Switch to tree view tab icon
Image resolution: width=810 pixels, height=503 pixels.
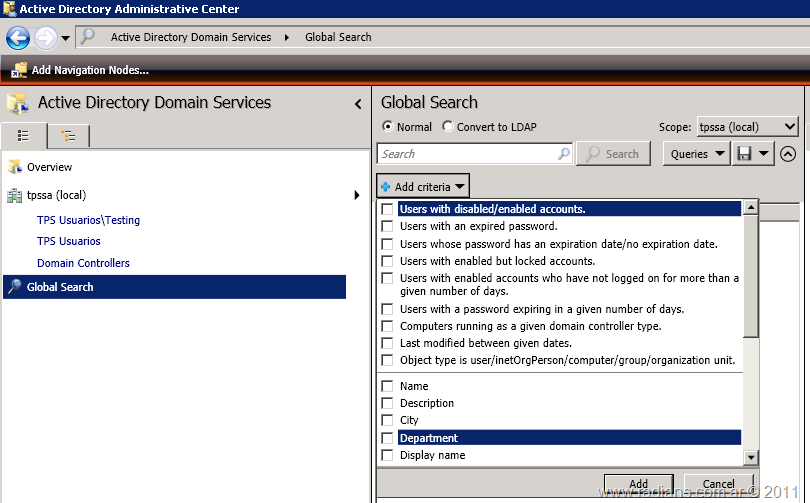[68, 136]
